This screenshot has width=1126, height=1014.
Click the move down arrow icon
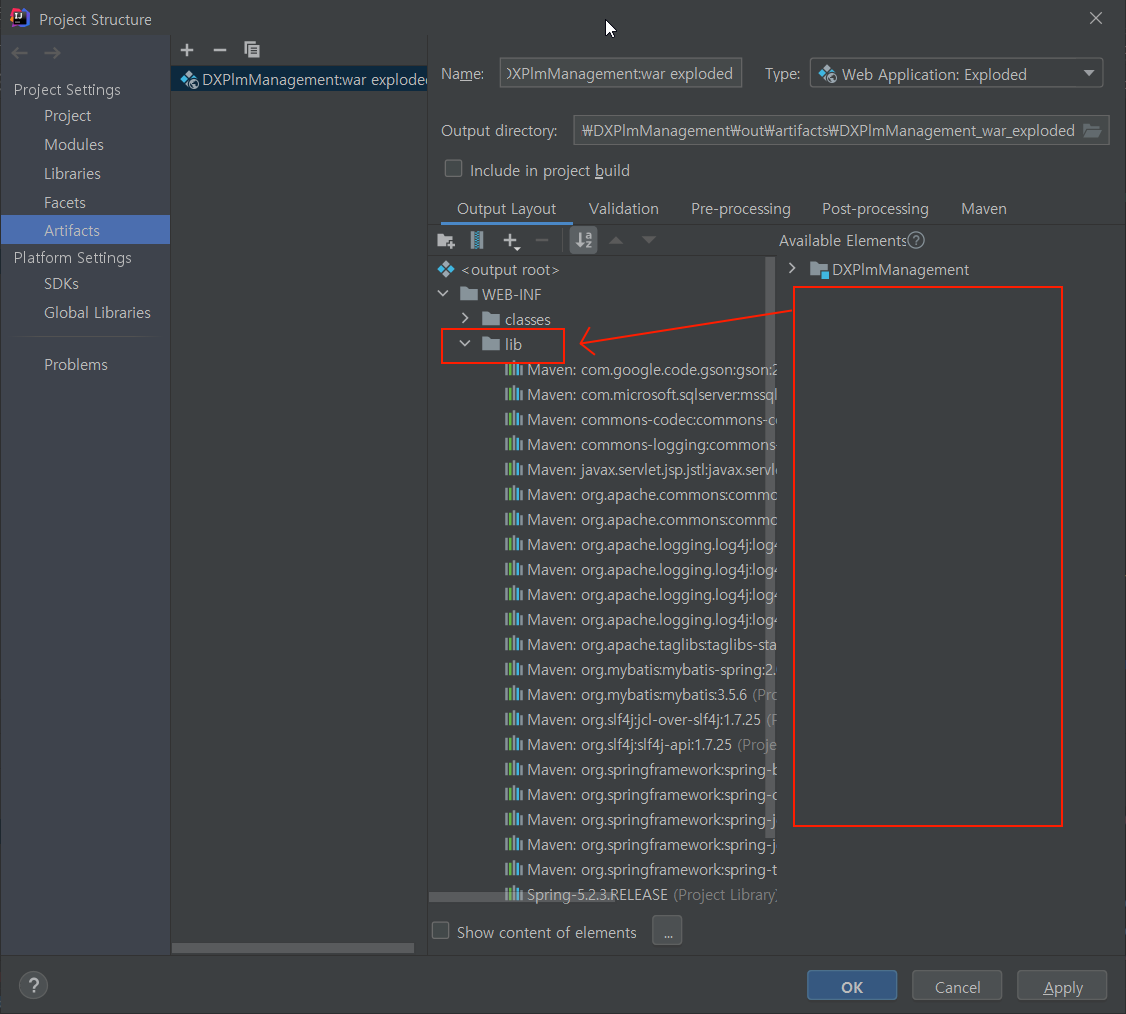(x=648, y=240)
